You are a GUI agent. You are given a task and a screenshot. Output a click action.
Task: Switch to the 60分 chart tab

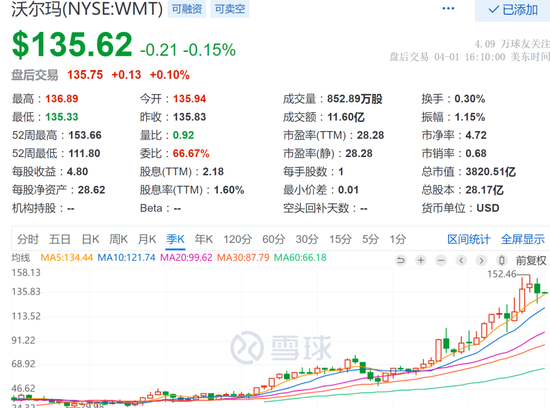[273, 239]
